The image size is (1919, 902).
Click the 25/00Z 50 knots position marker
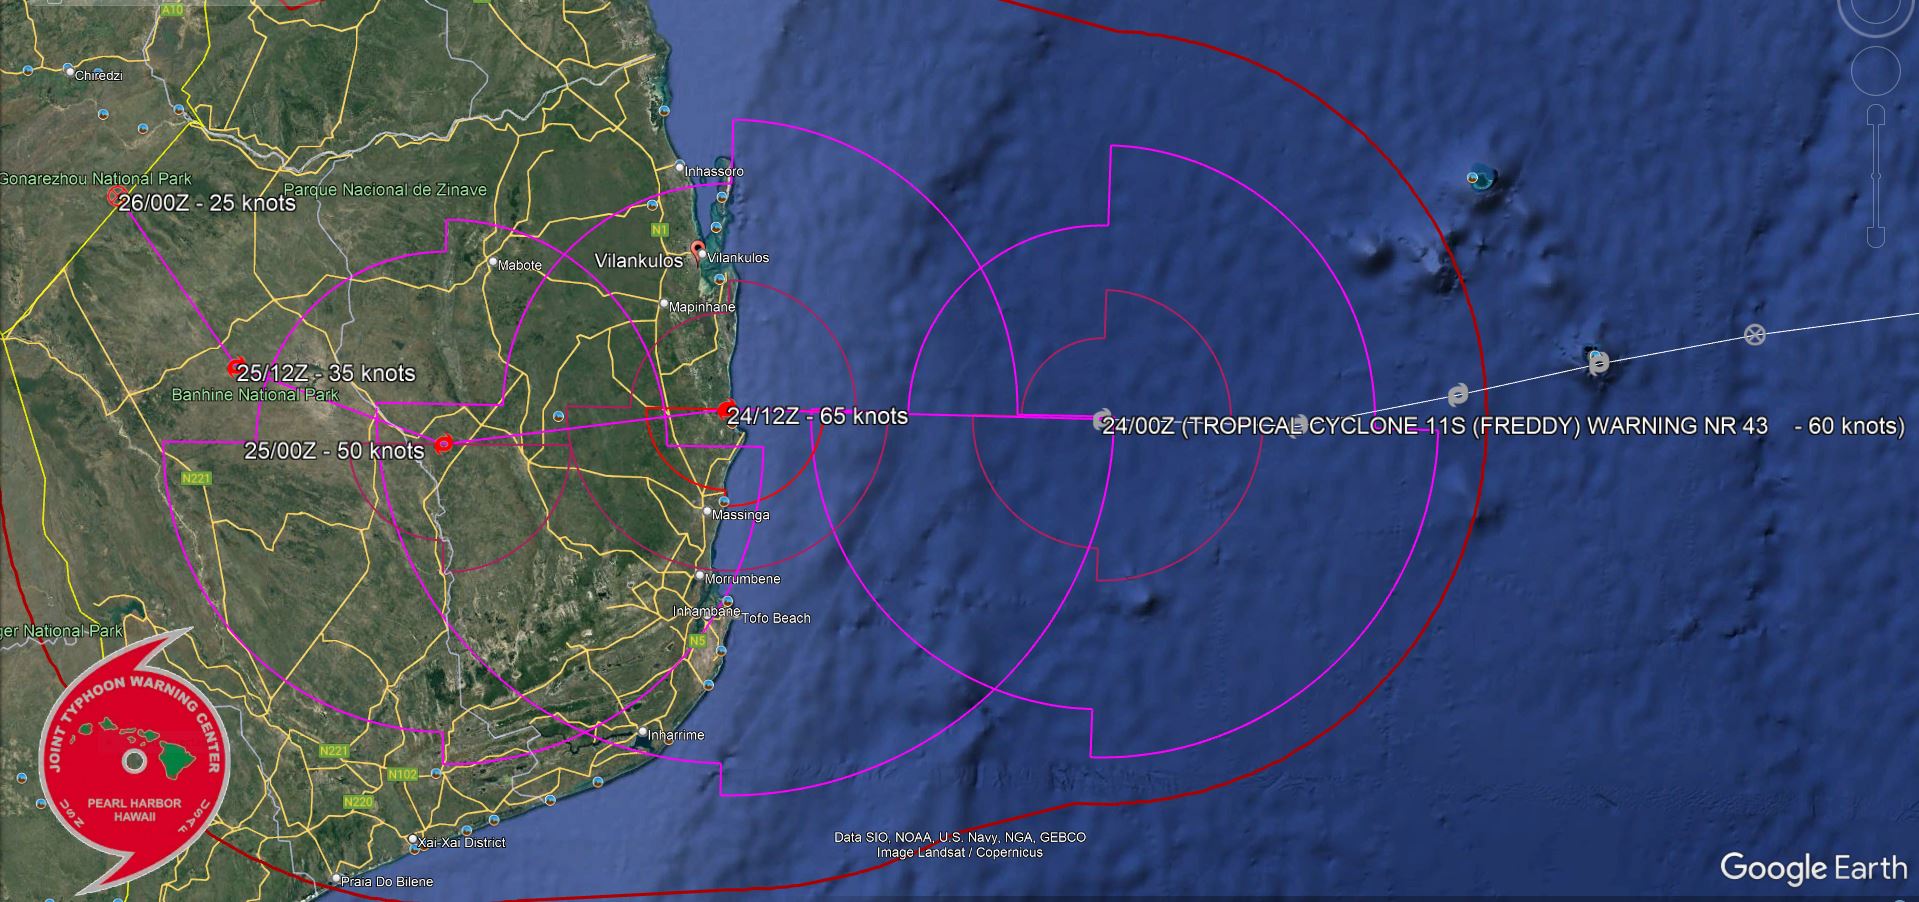tap(442, 443)
